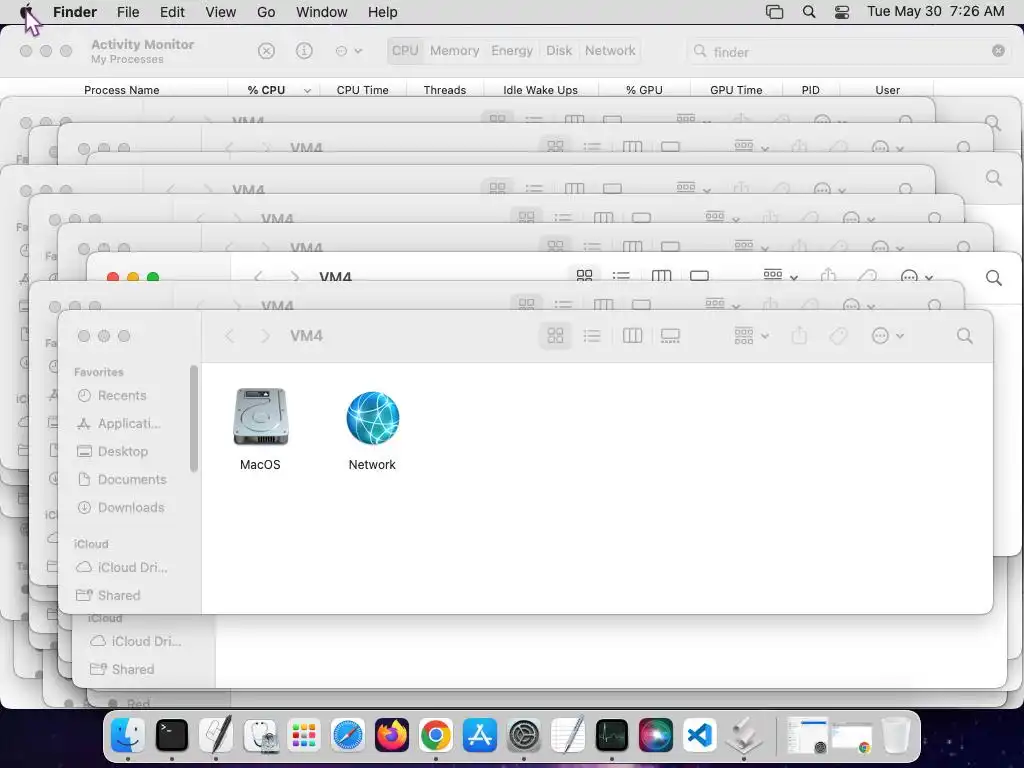
Task: Select the Network globe icon
Action: pos(372,418)
